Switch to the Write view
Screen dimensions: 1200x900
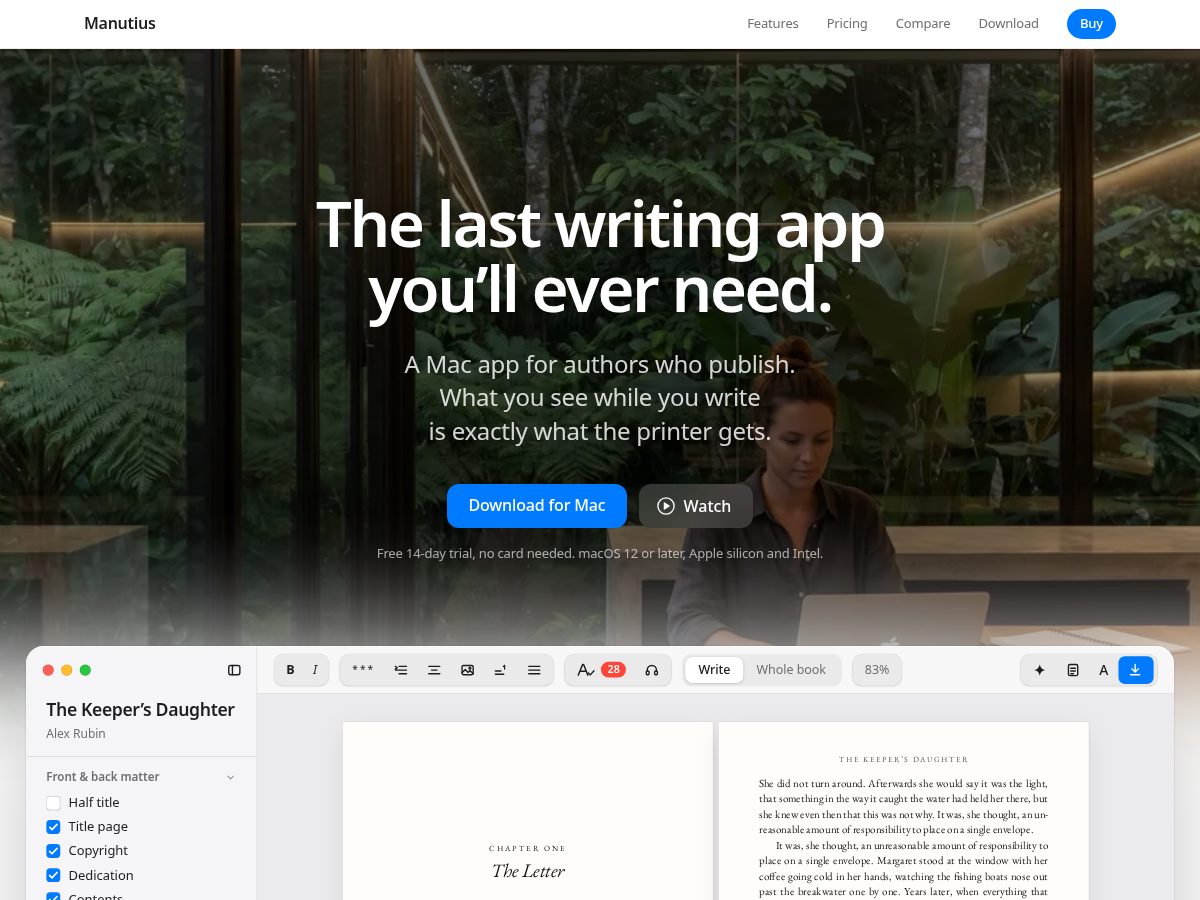click(714, 670)
